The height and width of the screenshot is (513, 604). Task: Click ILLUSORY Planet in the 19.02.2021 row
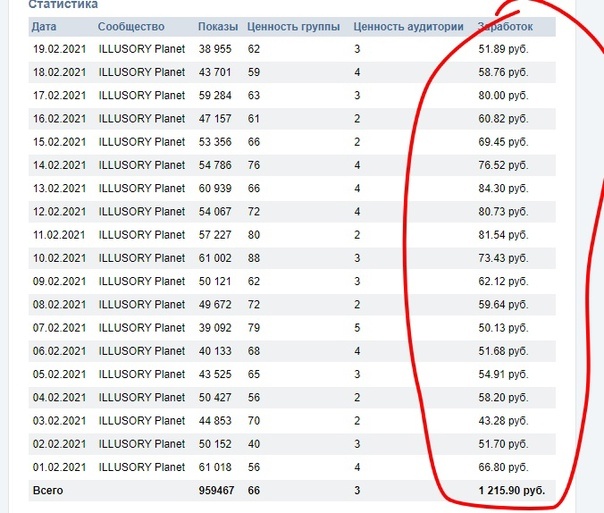(x=142, y=49)
